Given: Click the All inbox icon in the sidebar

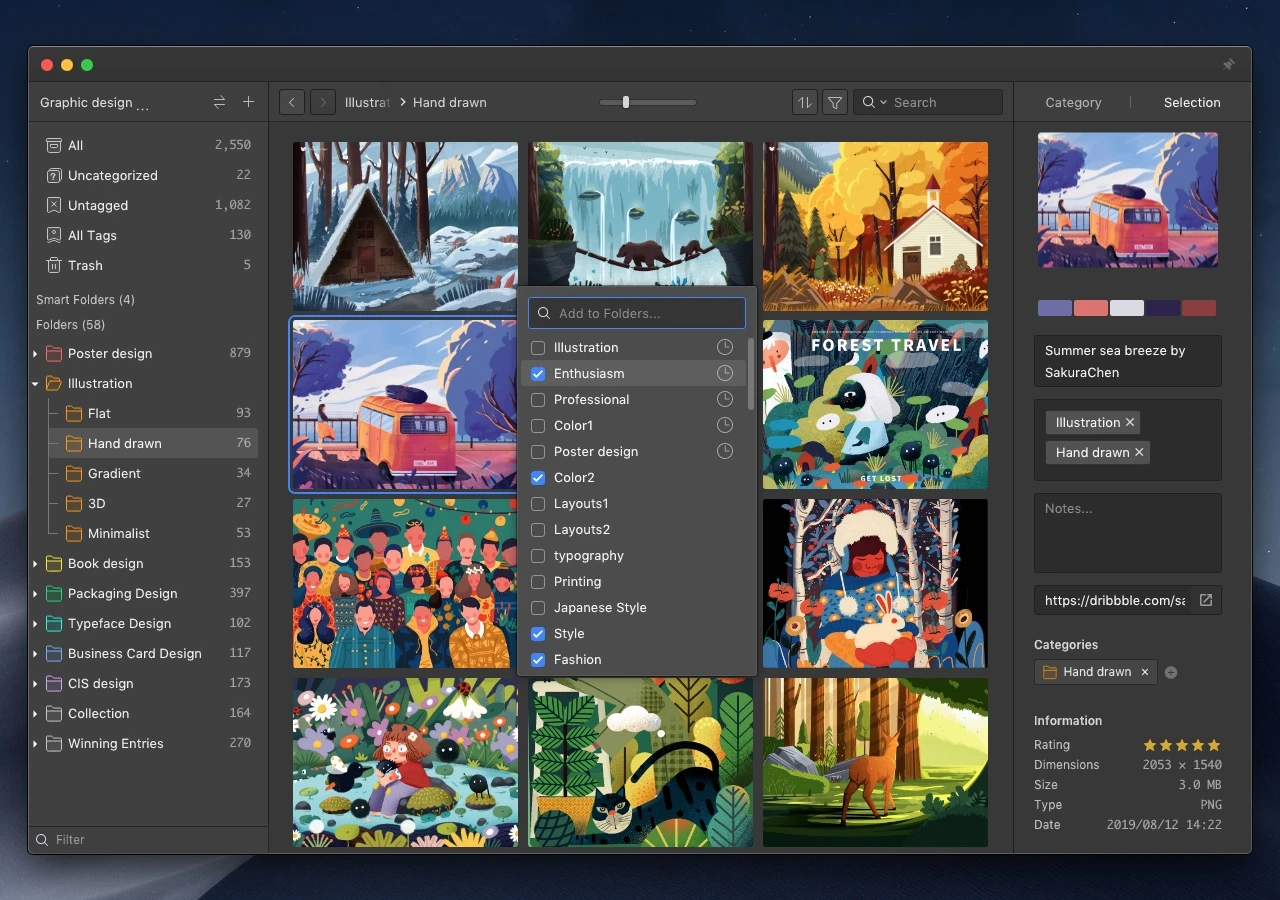Looking at the screenshot, I should [54, 145].
